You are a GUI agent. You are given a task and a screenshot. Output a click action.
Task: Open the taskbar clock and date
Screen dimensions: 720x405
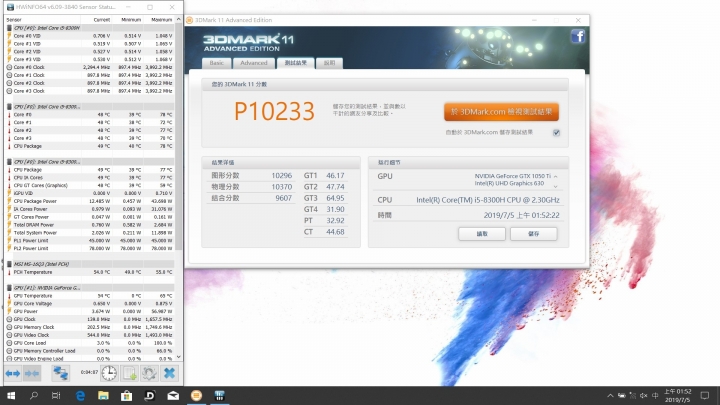tap(678, 395)
